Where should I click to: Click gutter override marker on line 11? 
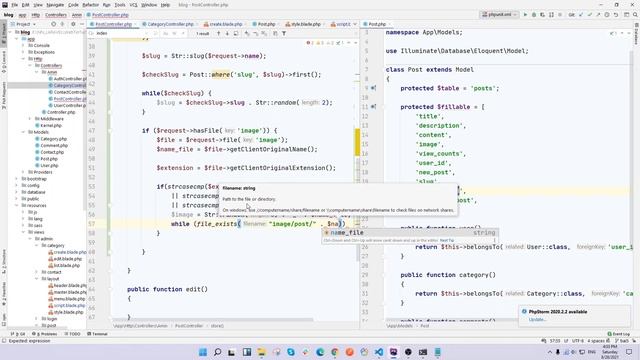pyautogui.click(x=373, y=107)
